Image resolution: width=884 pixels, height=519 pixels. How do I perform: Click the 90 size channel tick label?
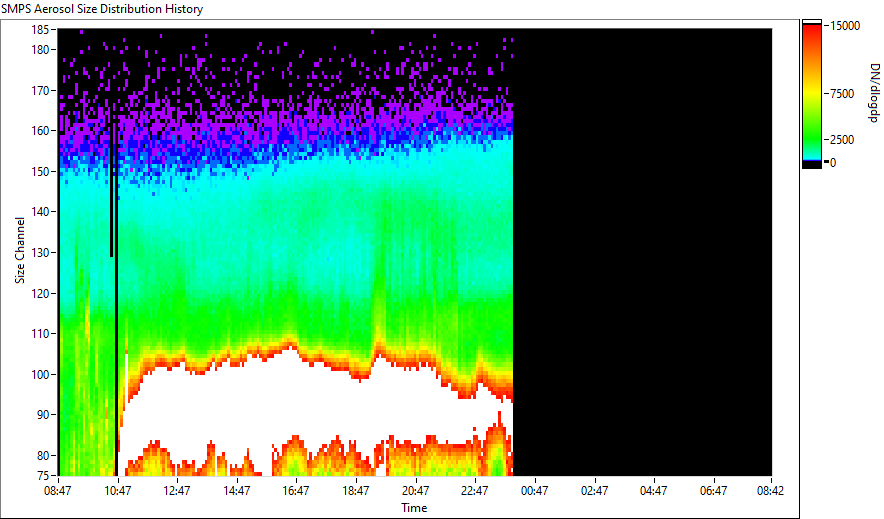click(43, 415)
